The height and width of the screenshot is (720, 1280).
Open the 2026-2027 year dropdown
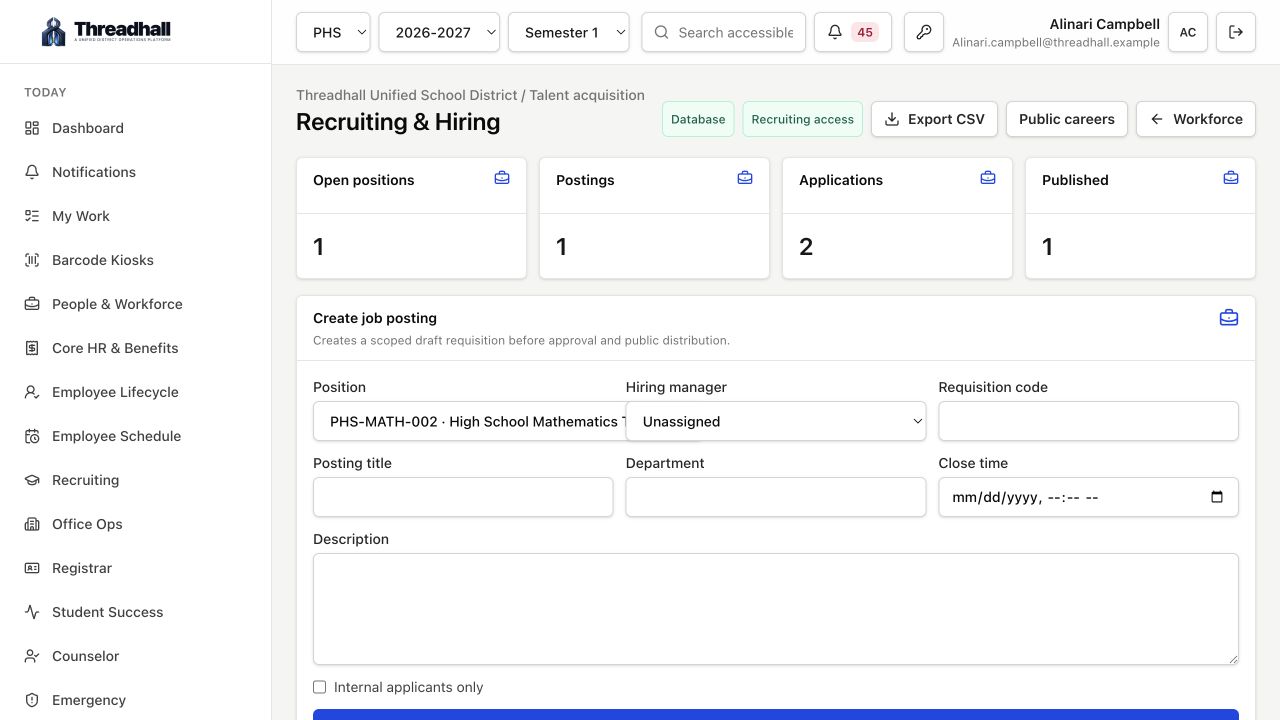click(x=439, y=32)
